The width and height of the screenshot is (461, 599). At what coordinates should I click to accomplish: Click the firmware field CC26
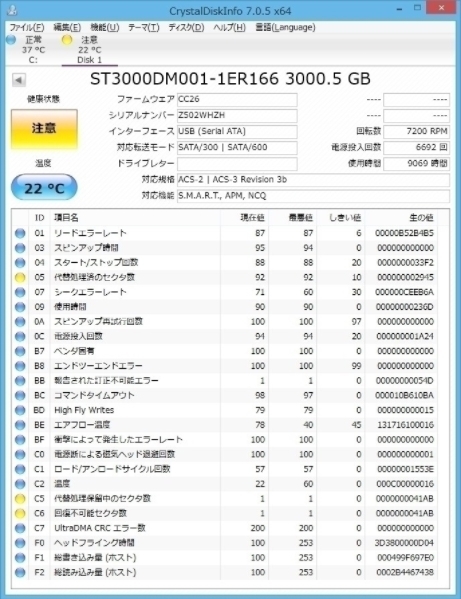click(x=237, y=99)
